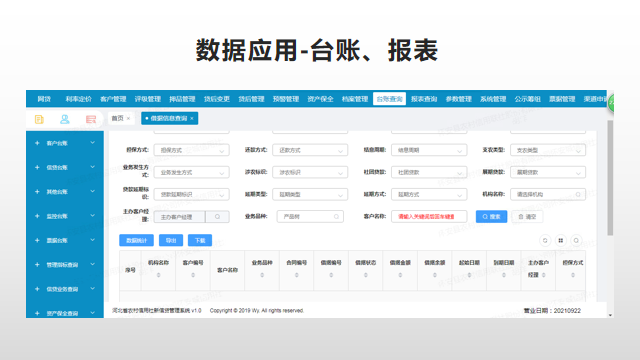Click the round search toggle icon above table

(576, 240)
